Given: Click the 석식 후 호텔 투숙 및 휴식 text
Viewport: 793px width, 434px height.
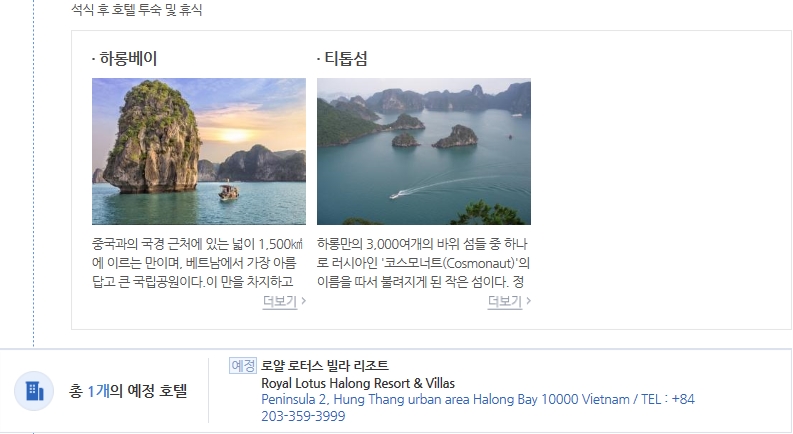Looking at the screenshot, I should (137, 9).
